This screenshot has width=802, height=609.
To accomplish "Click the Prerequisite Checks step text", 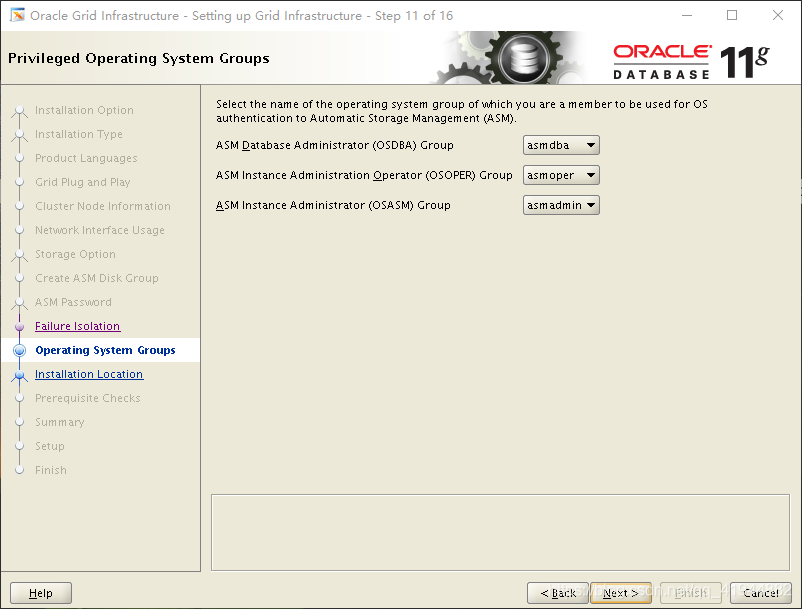I will [x=87, y=398].
